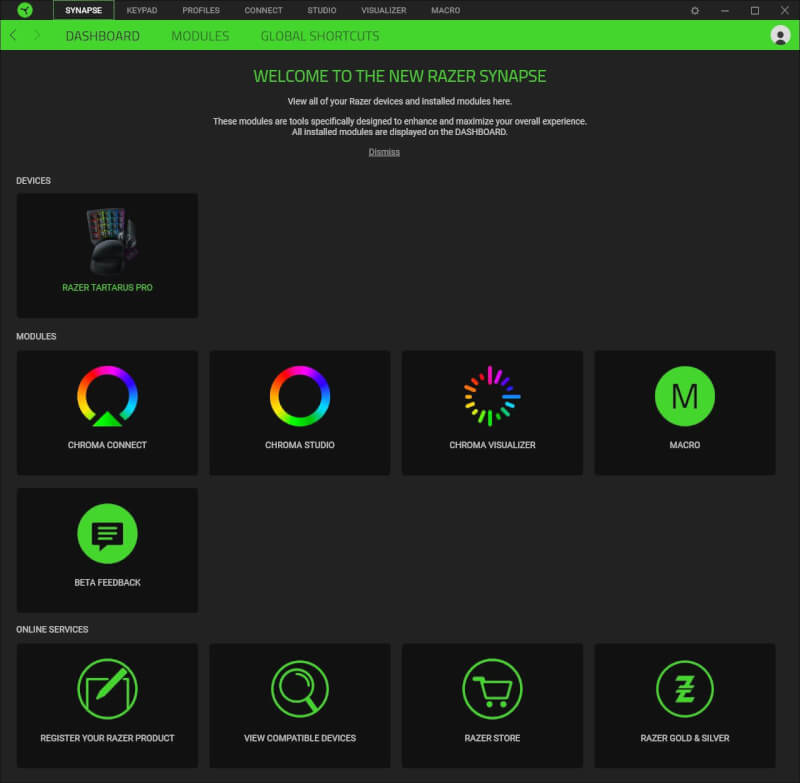Click the Register Your Razer Product icon
The height and width of the screenshot is (783, 800).
[x=107, y=689]
